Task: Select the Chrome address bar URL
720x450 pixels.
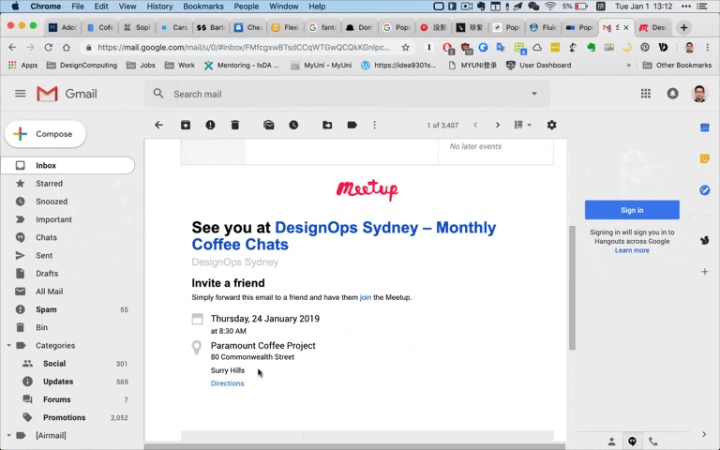Action: coord(243,47)
